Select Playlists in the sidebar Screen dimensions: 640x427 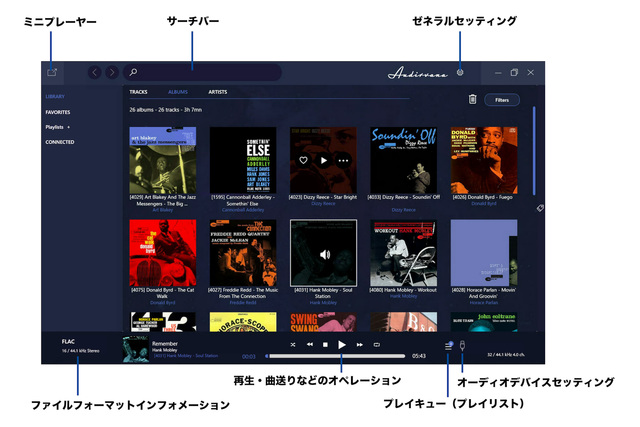[54, 127]
